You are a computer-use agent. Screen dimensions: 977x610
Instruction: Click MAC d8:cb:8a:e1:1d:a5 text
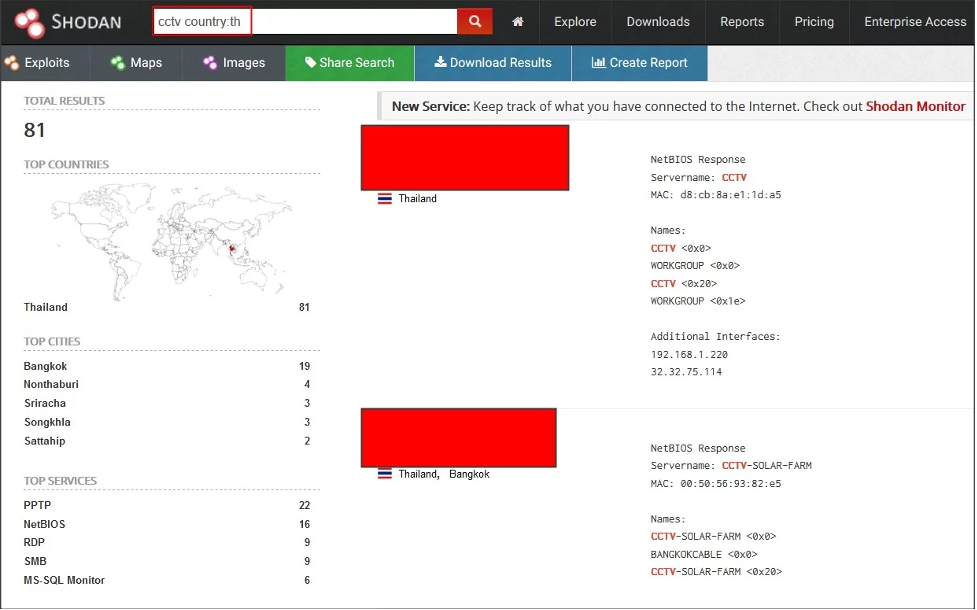click(x=715, y=195)
